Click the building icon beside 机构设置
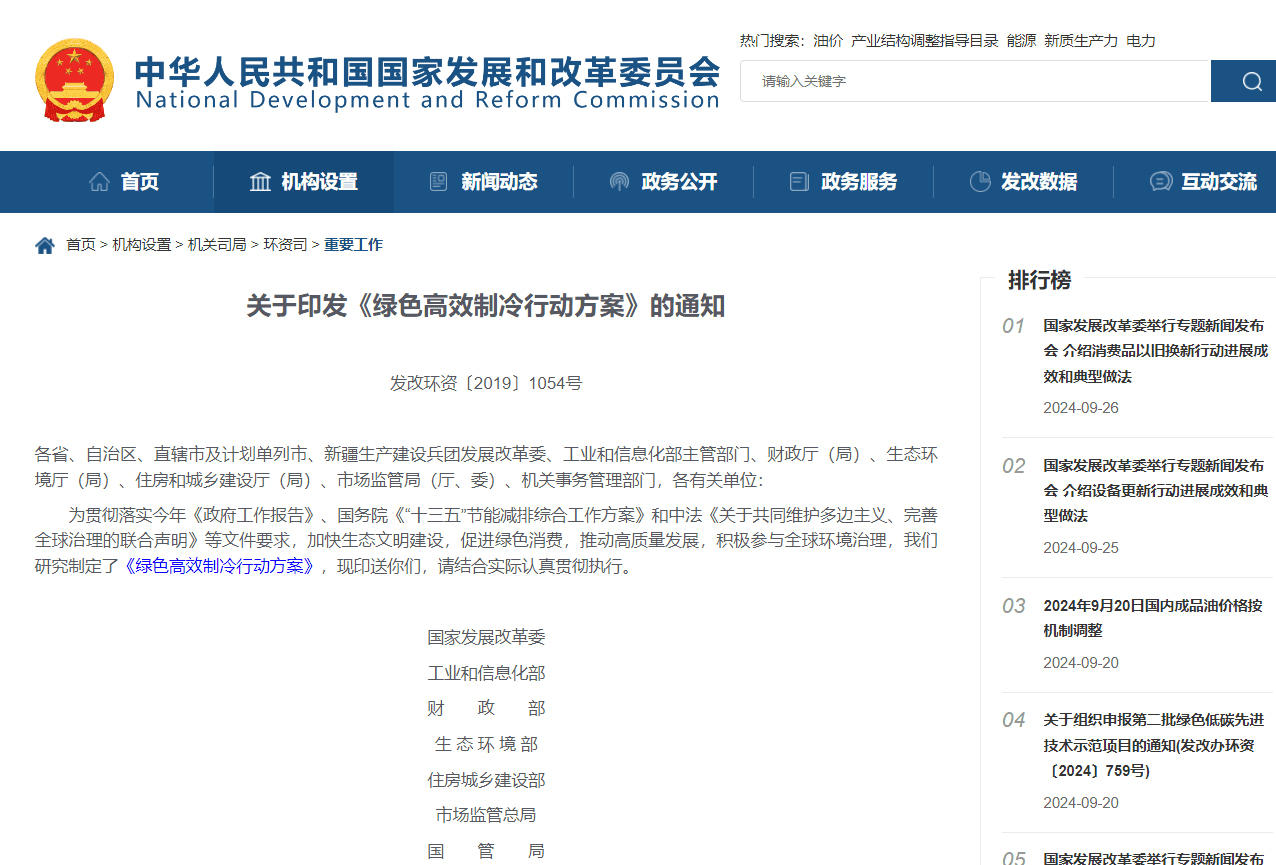The height and width of the screenshot is (865, 1276). click(260, 182)
